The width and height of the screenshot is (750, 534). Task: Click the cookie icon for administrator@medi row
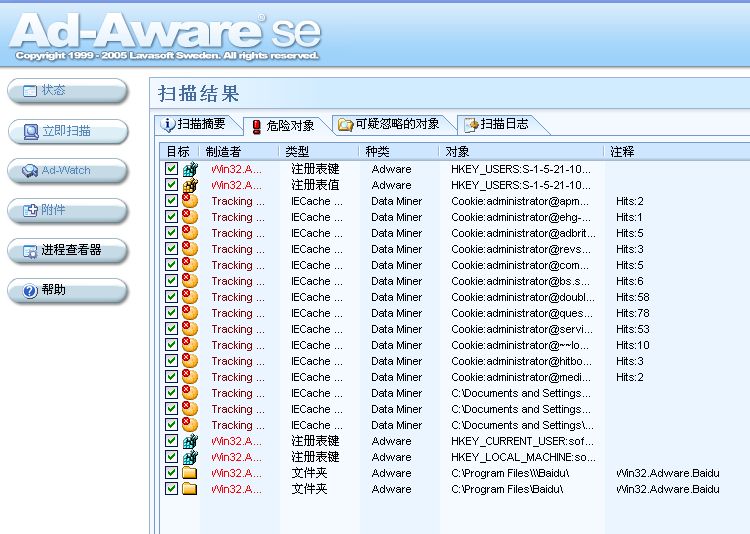coord(190,377)
